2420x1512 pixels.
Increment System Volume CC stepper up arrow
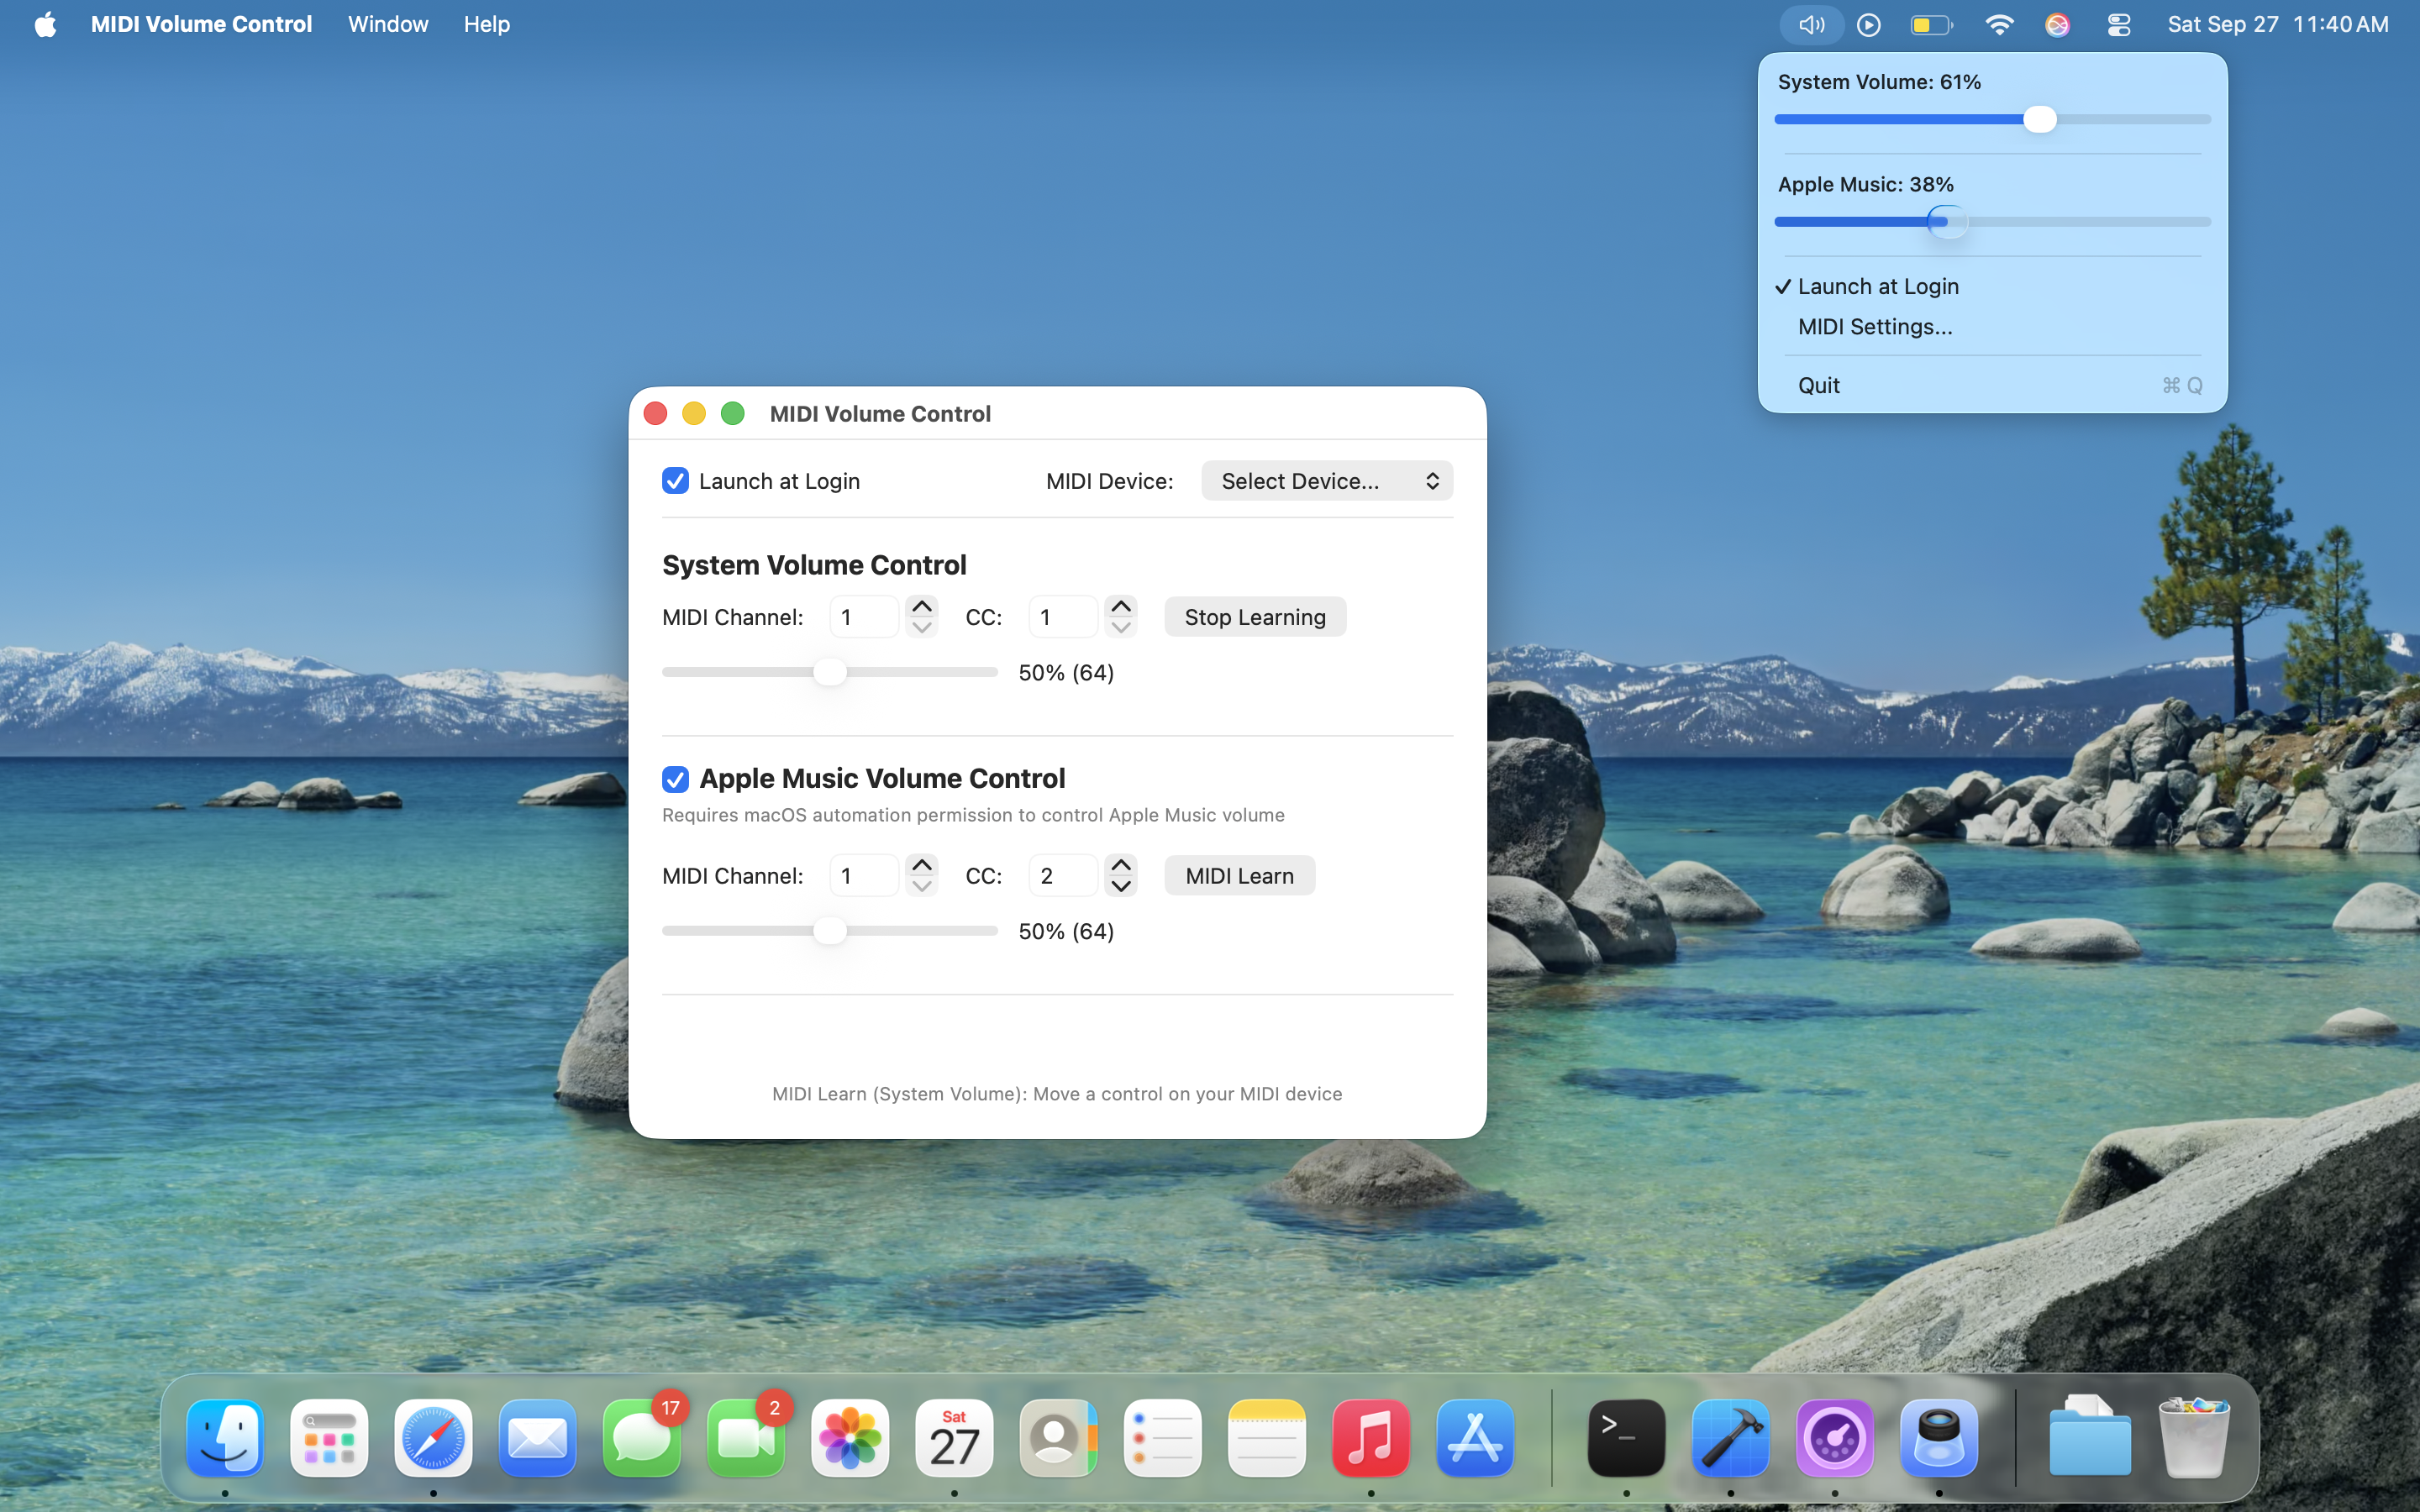pyautogui.click(x=1121, y=607)
